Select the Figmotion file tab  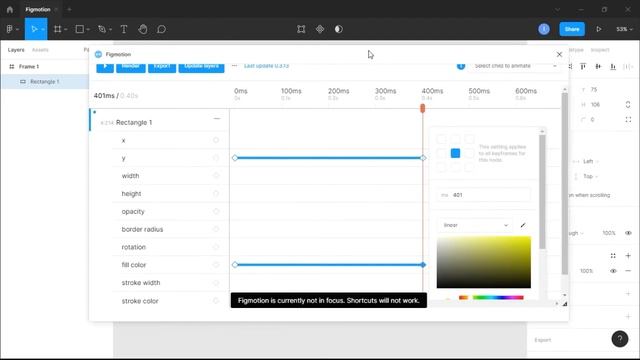tap(38, 9)
